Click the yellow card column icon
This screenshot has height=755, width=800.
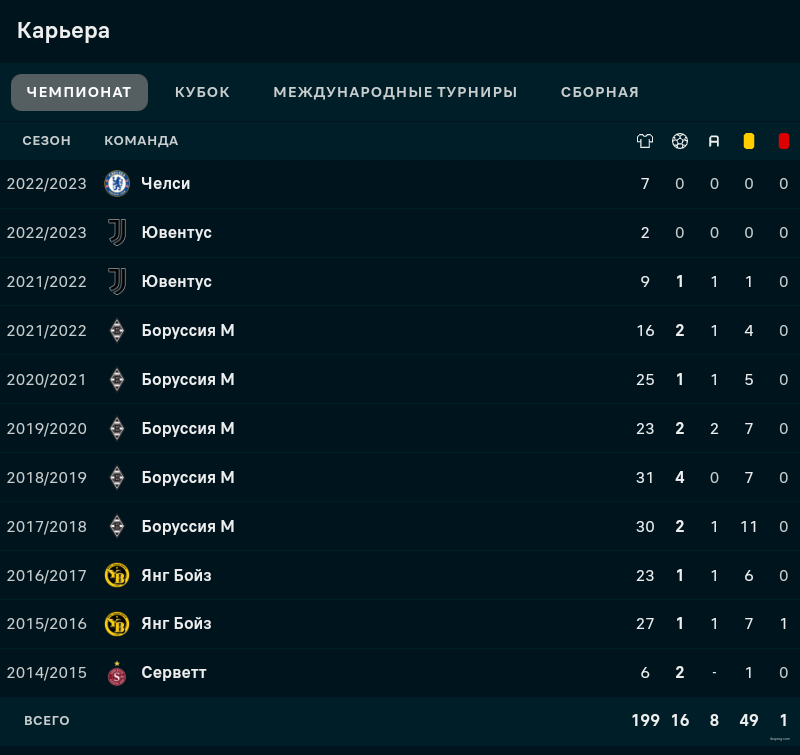click(x=748, y=141)
